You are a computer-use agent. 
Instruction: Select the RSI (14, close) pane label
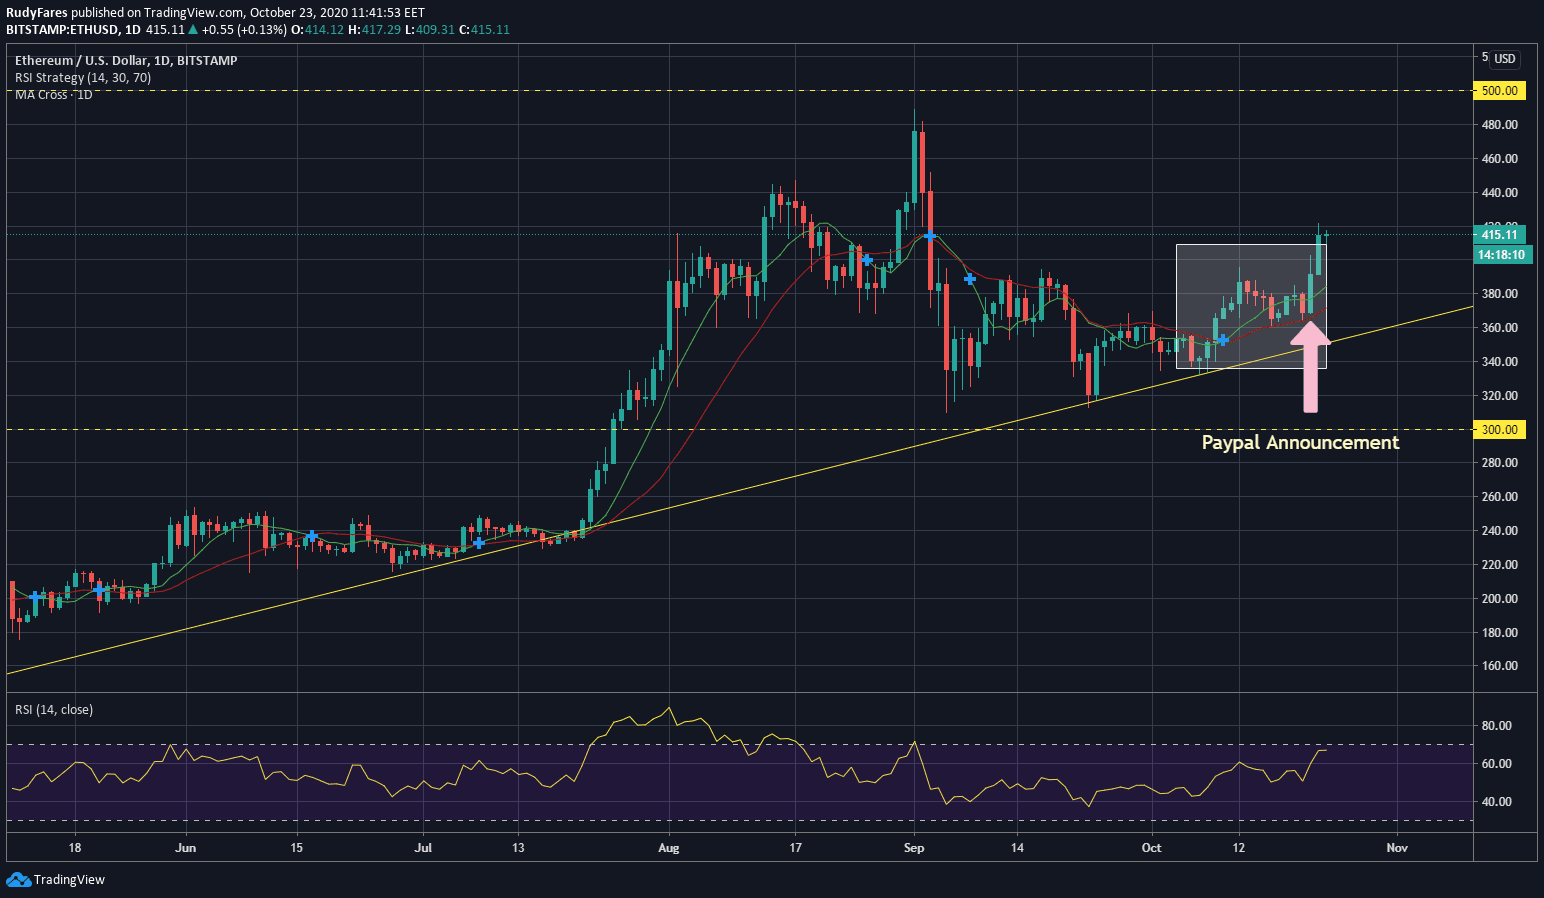pos(54,709)
